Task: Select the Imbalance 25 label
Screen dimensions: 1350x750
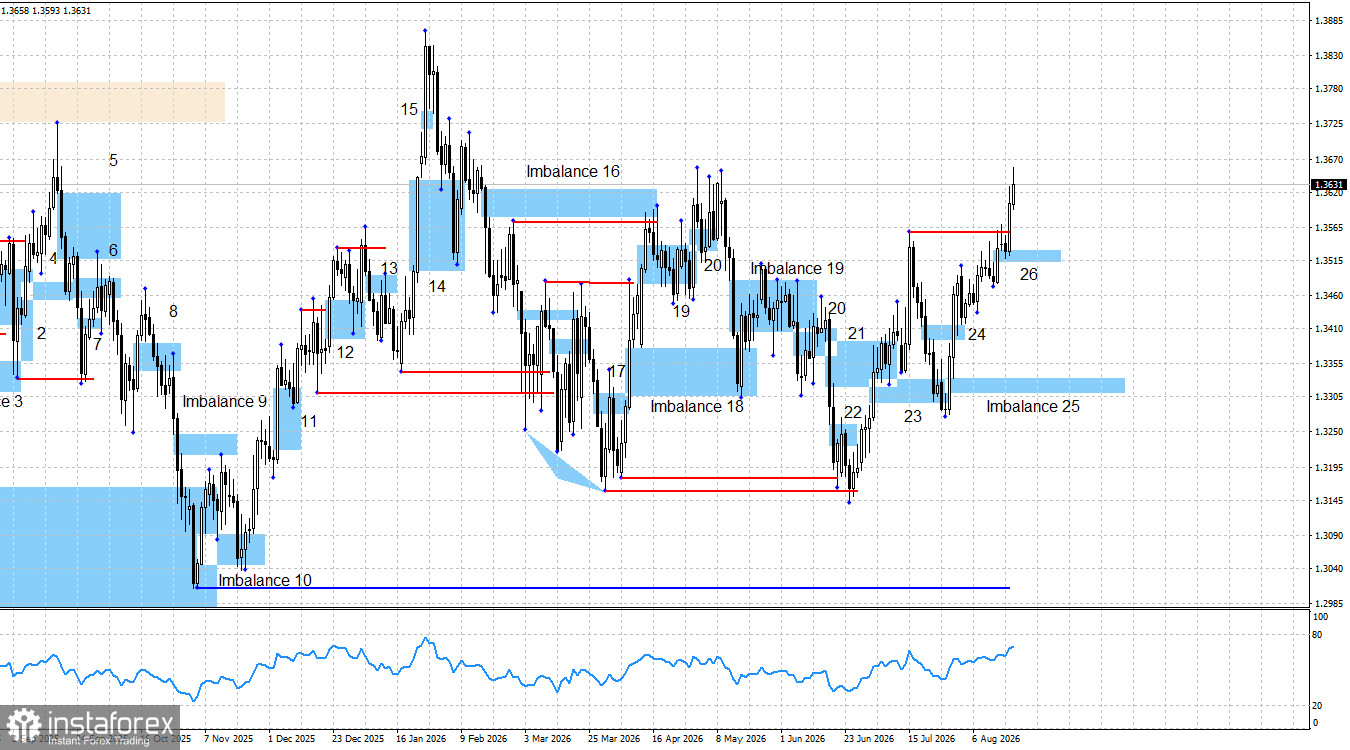Action: 1033,406
